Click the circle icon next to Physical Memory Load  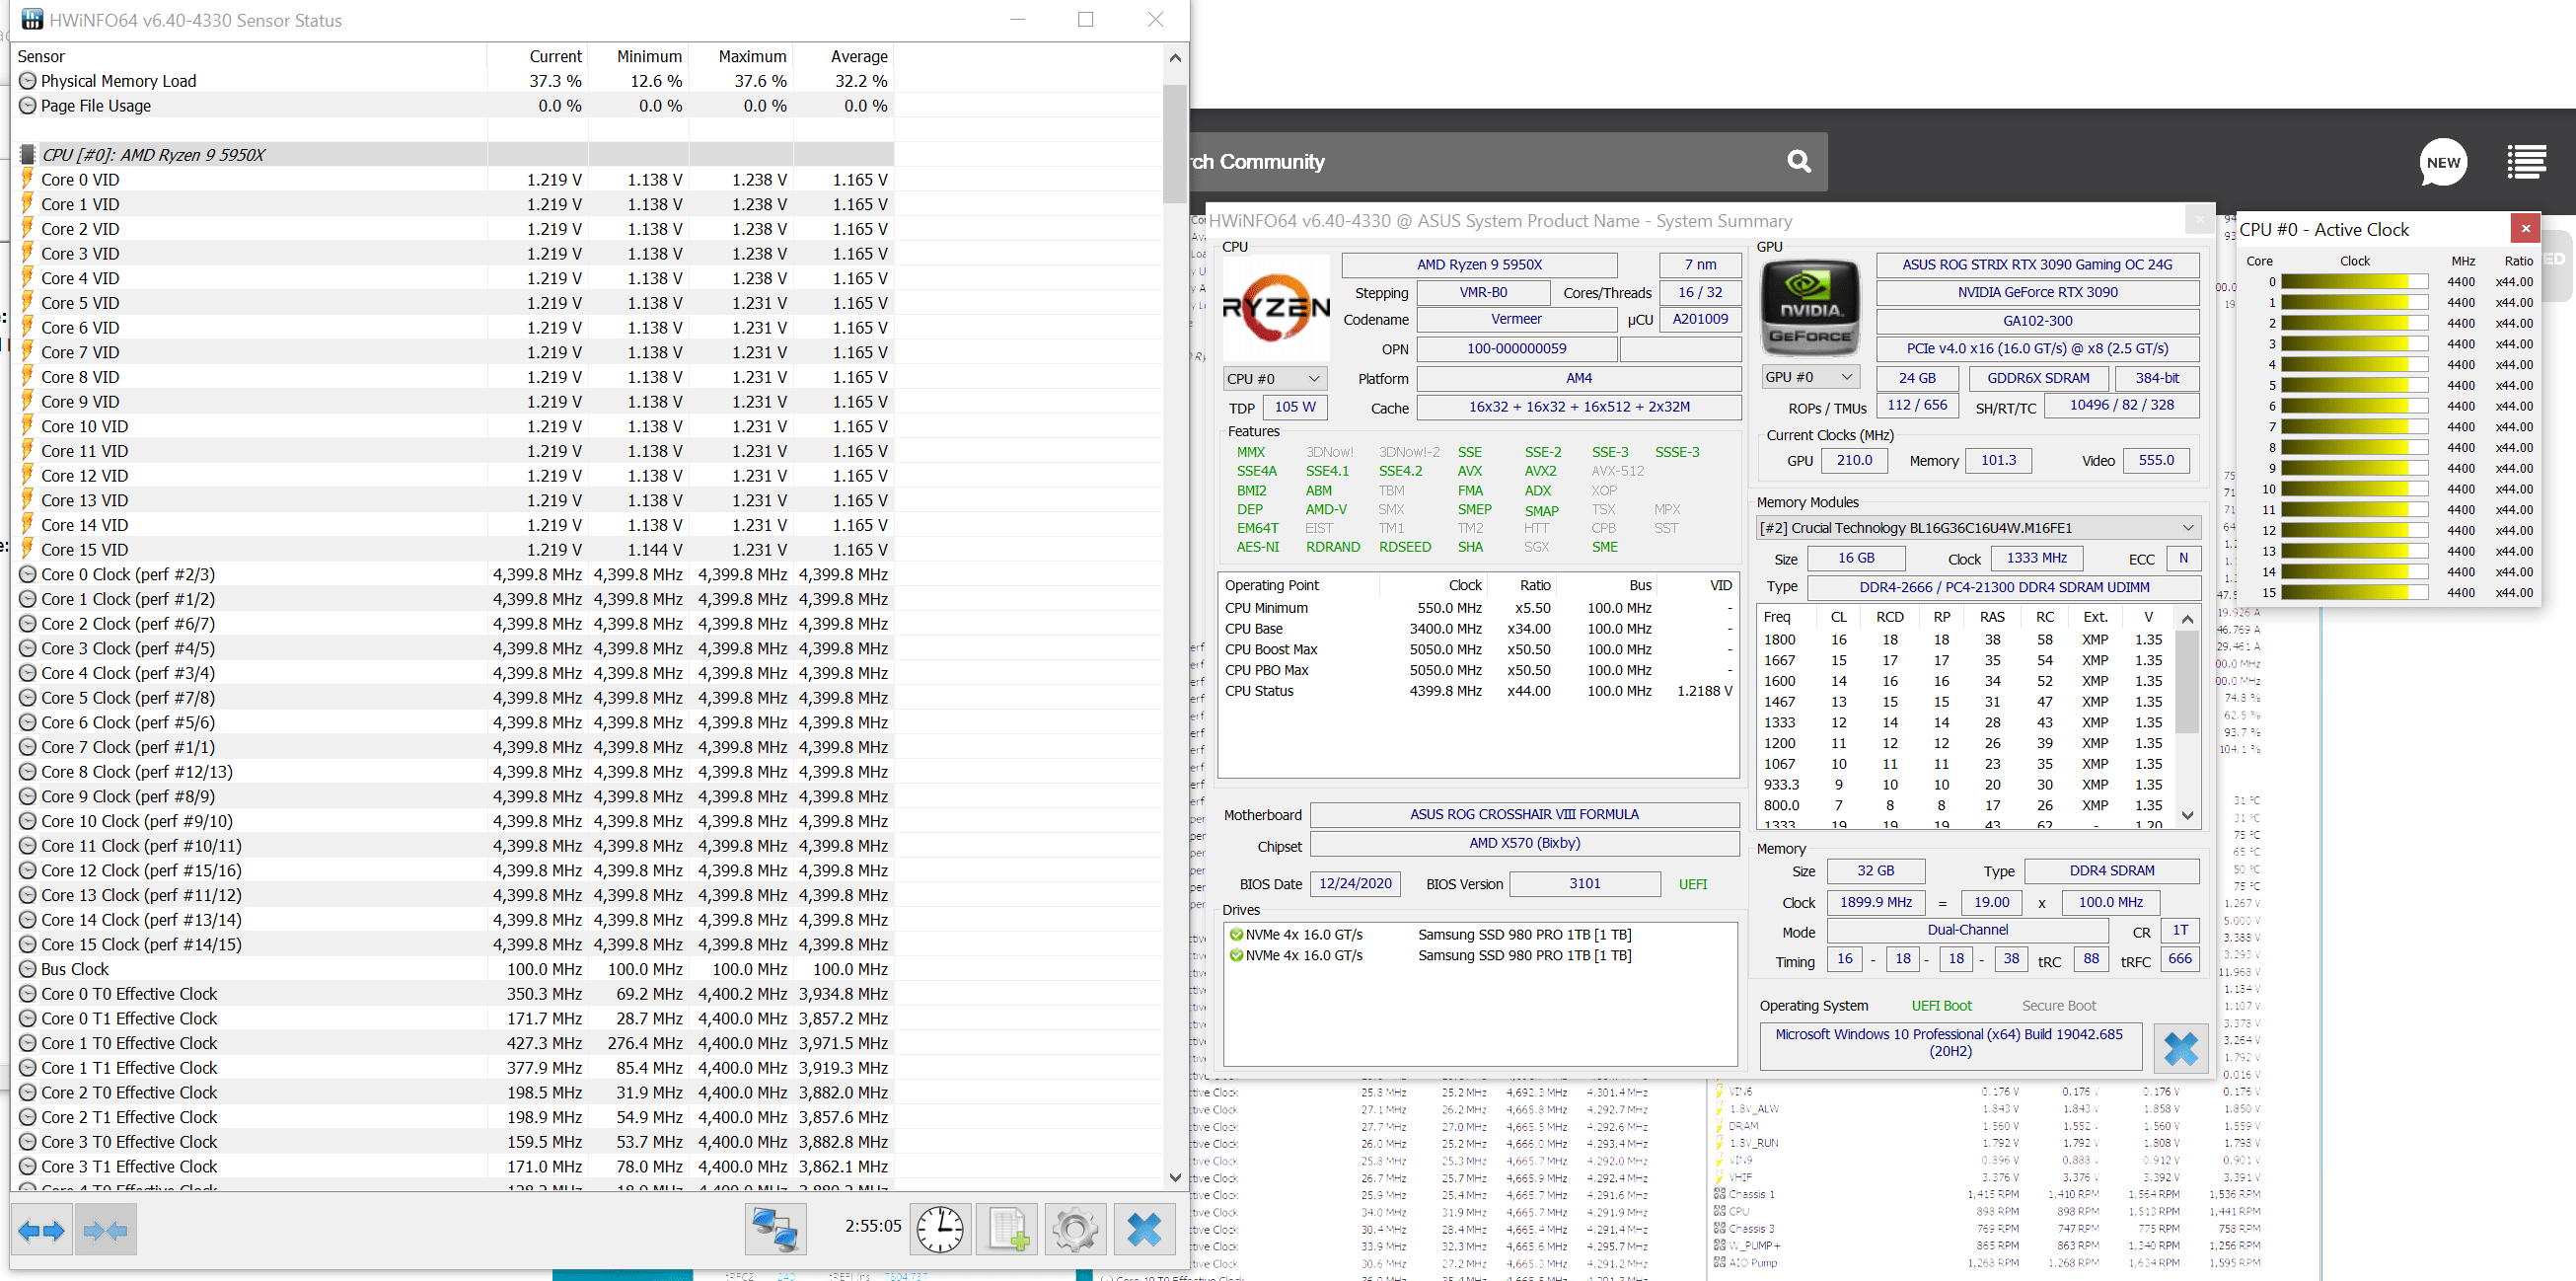click(28, 81)
